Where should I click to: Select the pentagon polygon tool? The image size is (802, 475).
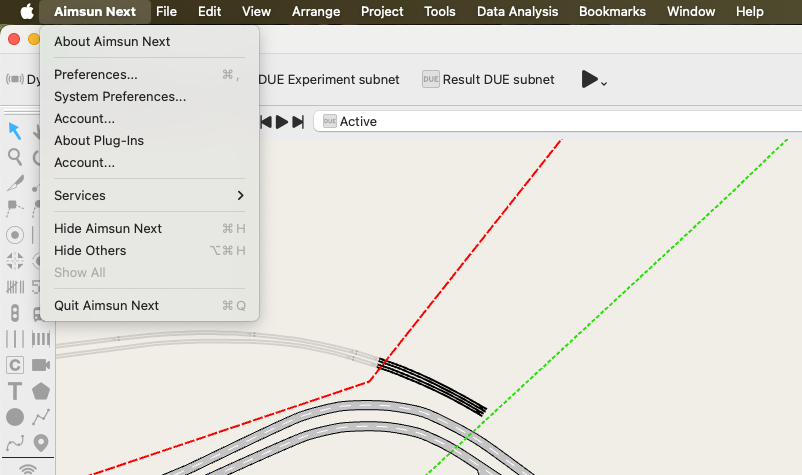tap(41, 391)
